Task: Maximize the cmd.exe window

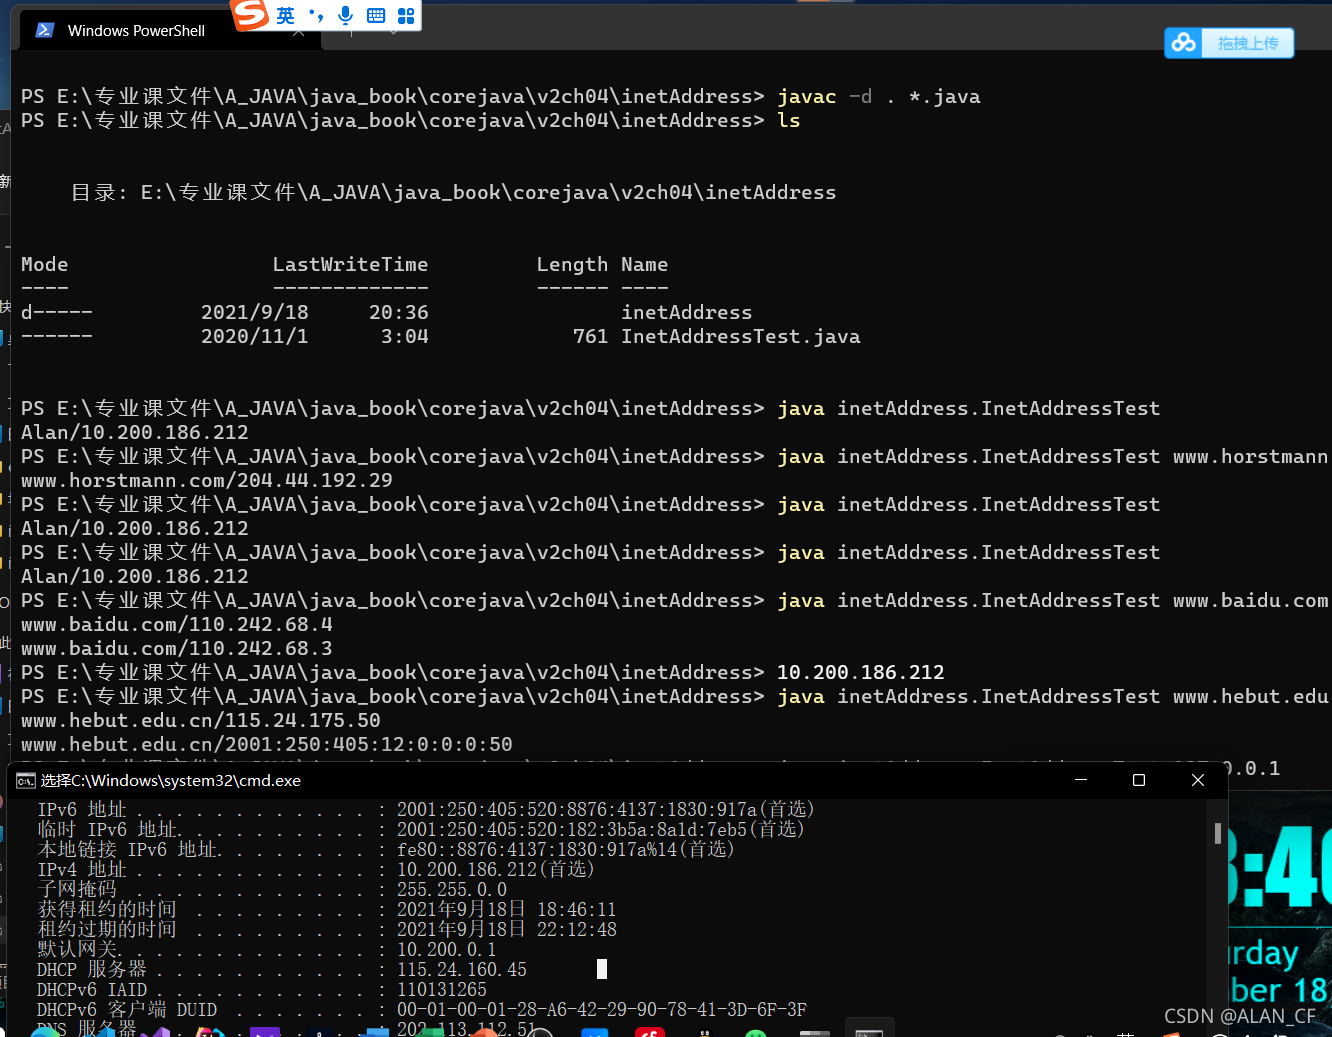Action: (1139, 780)
